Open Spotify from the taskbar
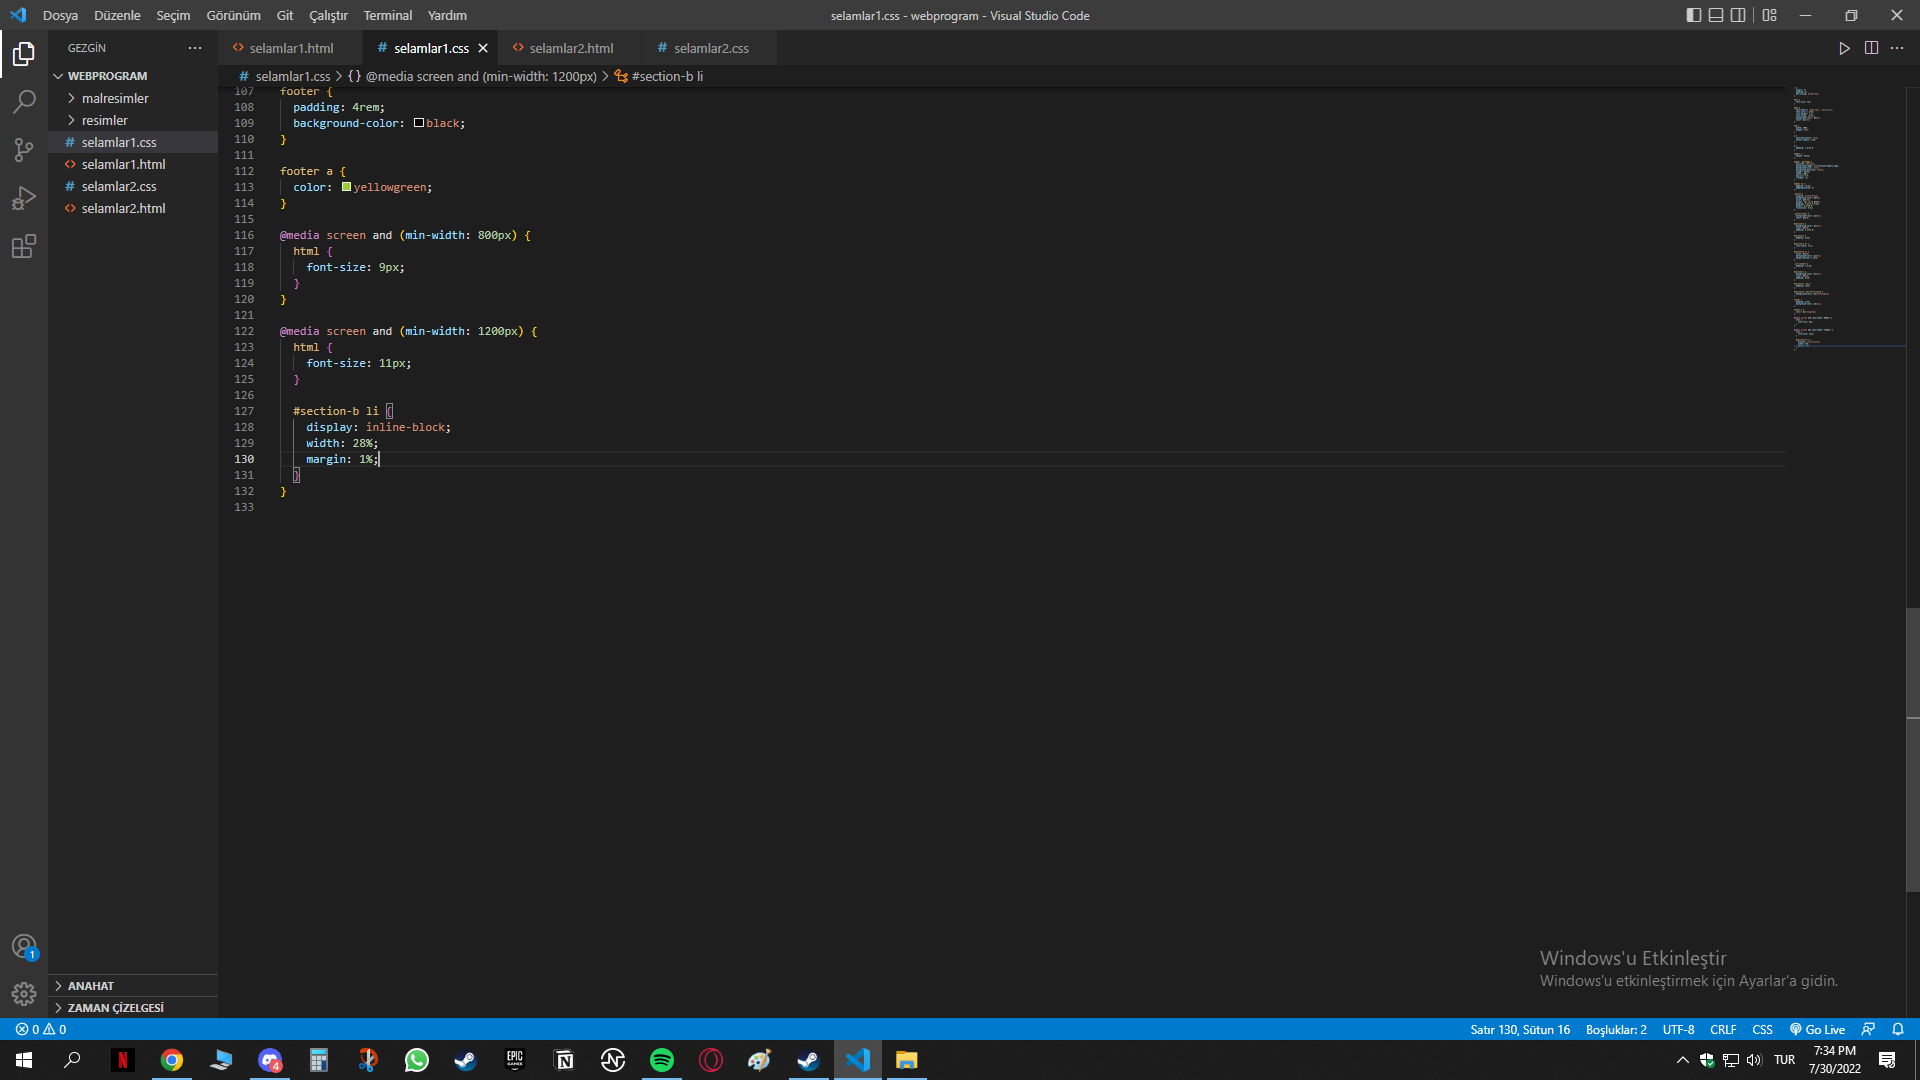This screenshot has width=1920, height=1080. [x=662, y=1060]
